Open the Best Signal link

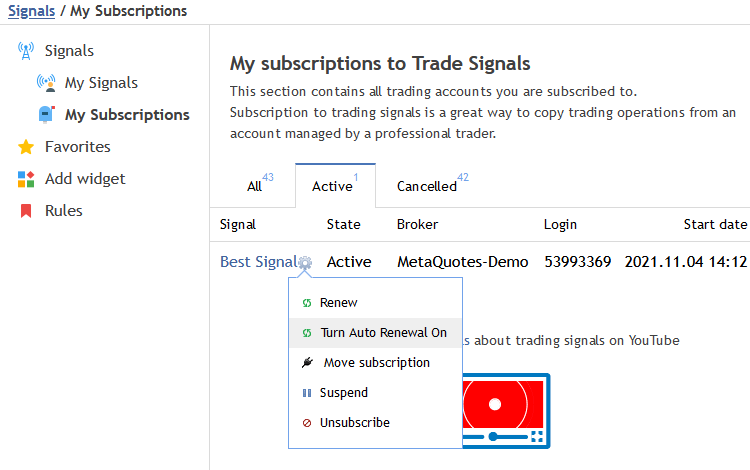pos(258,262)
